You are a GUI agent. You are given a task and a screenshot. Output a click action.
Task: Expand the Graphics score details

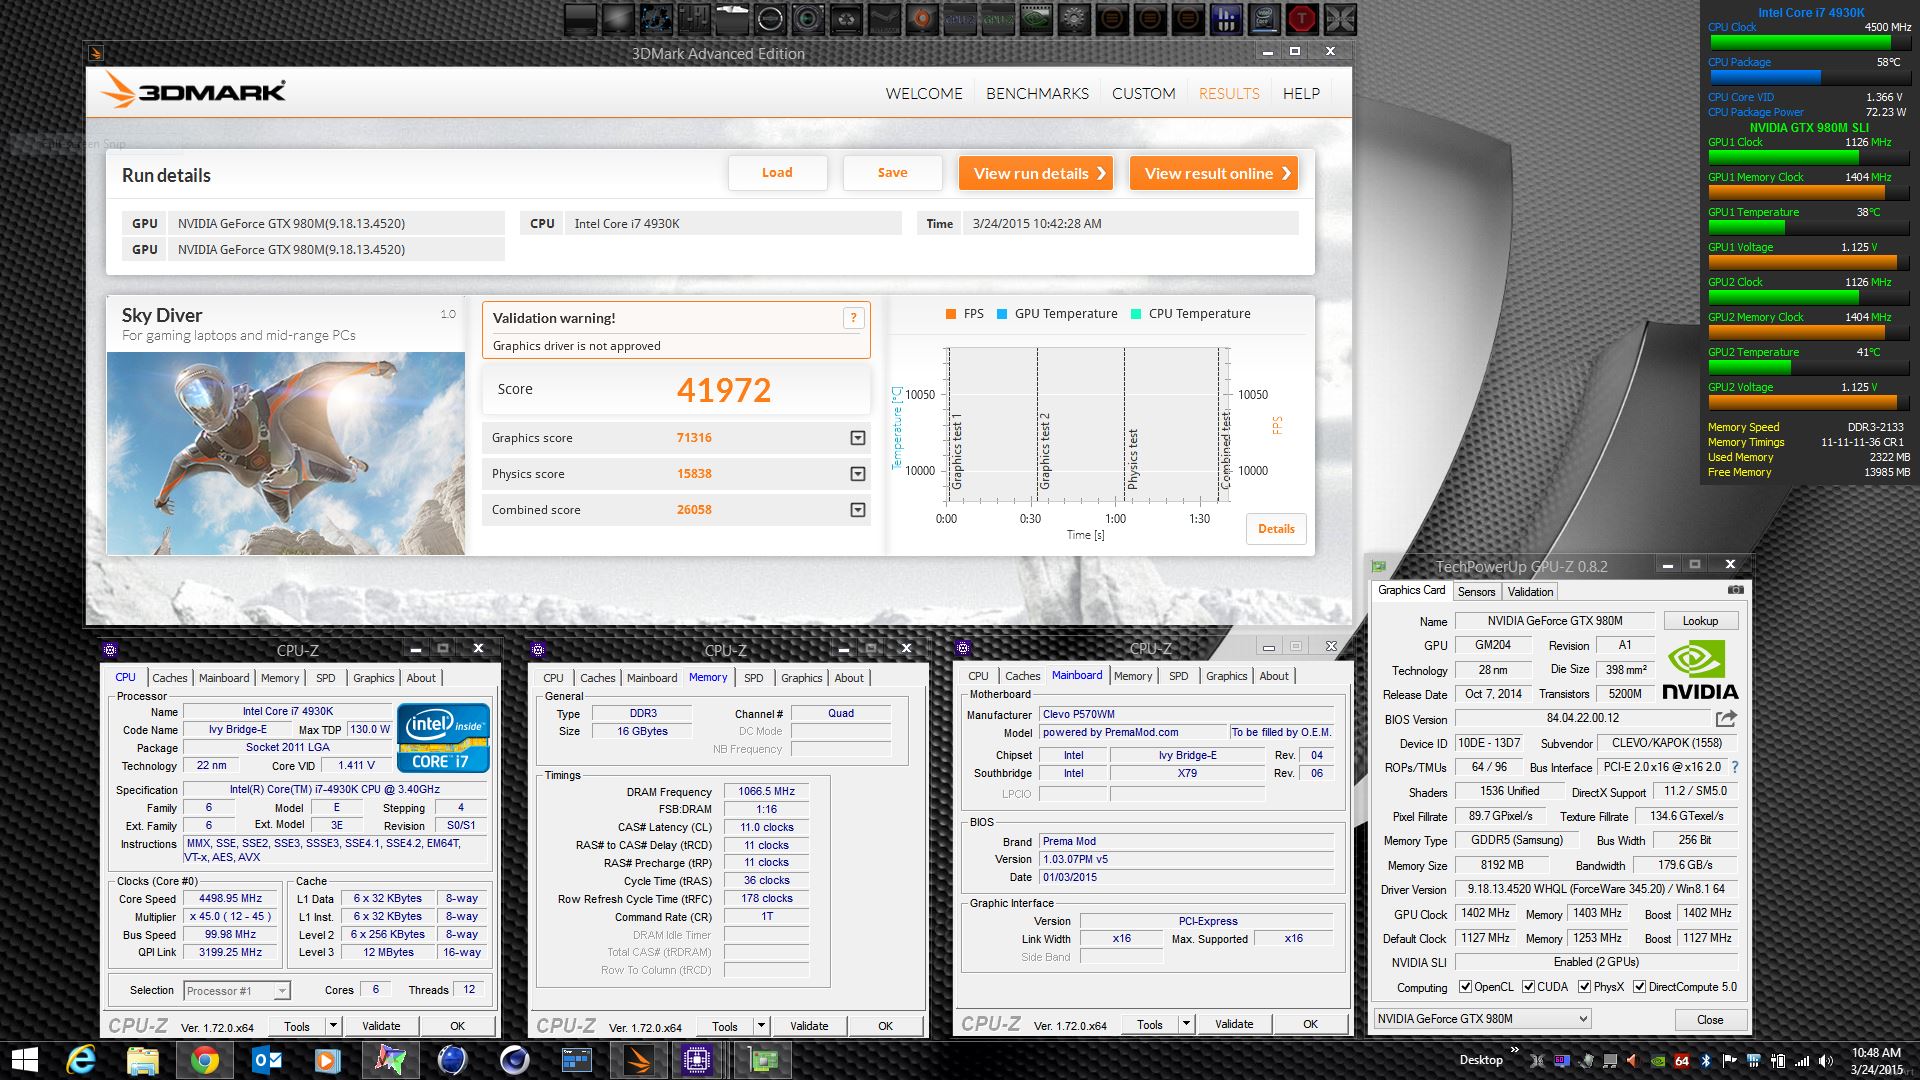[x=857, y=438]
